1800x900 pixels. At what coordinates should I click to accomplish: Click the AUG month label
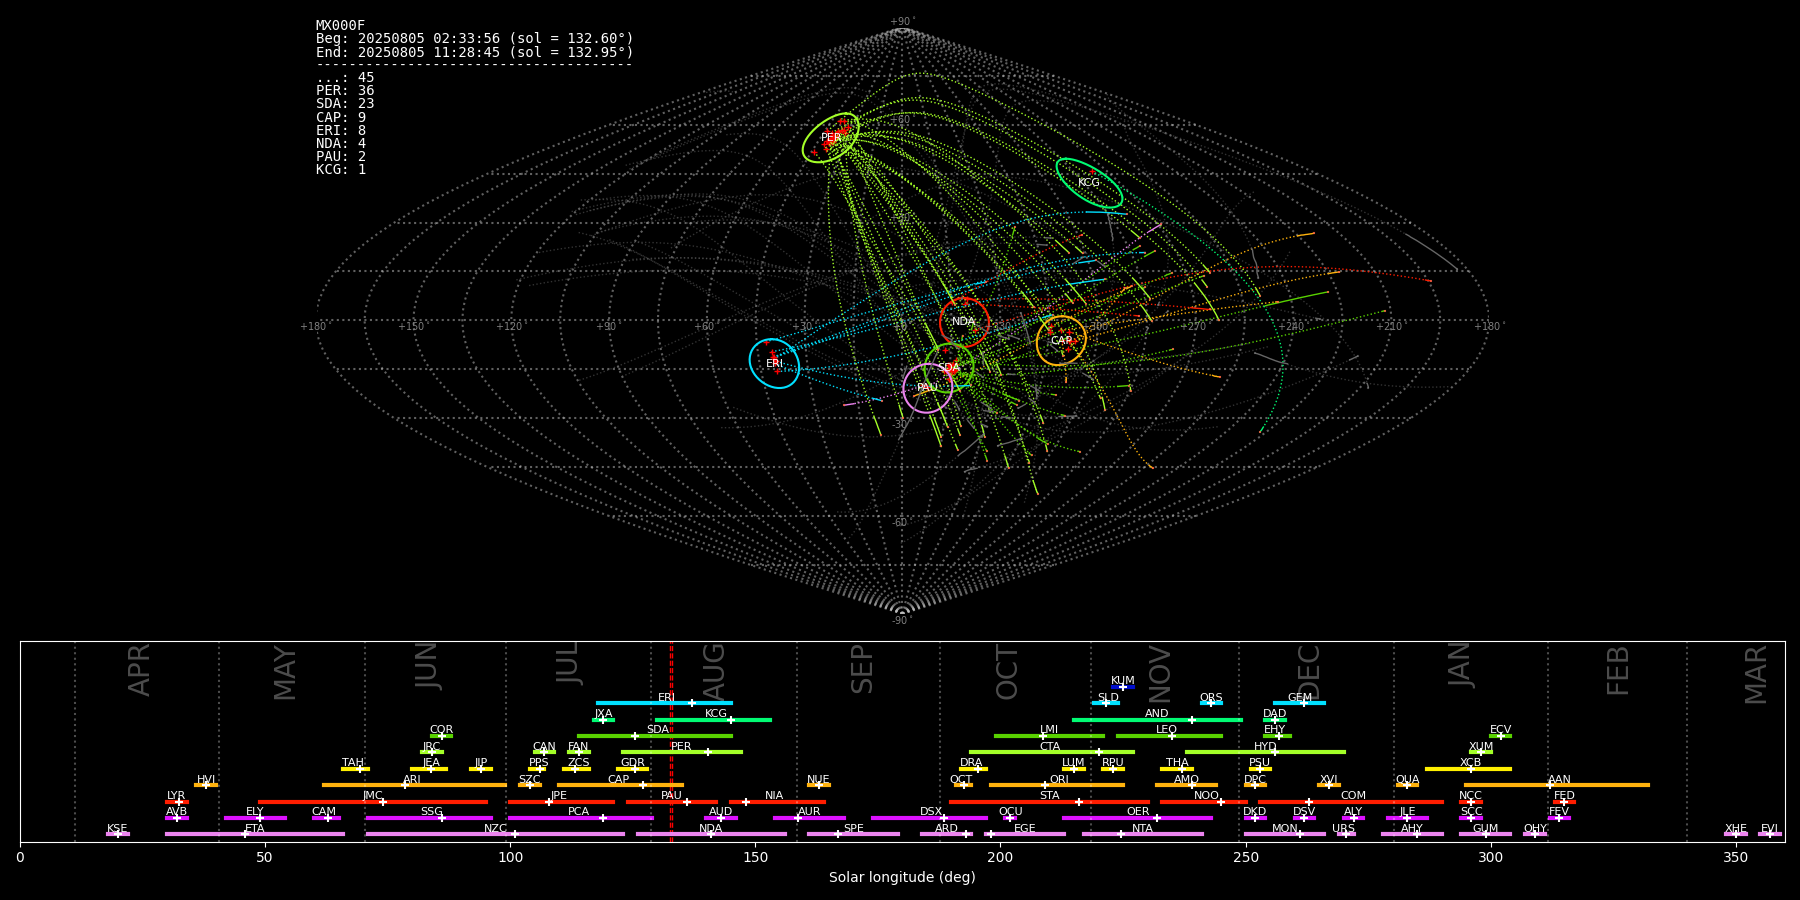[x=714, y=671]
